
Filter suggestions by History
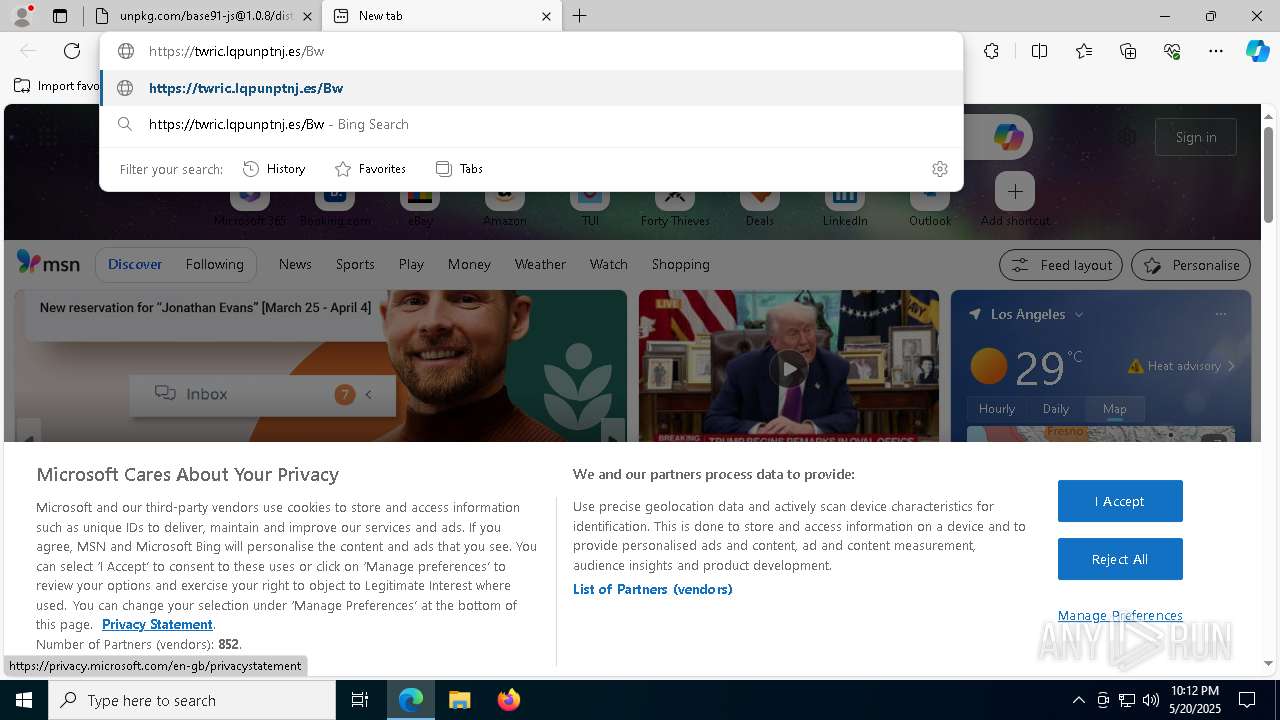274,169
